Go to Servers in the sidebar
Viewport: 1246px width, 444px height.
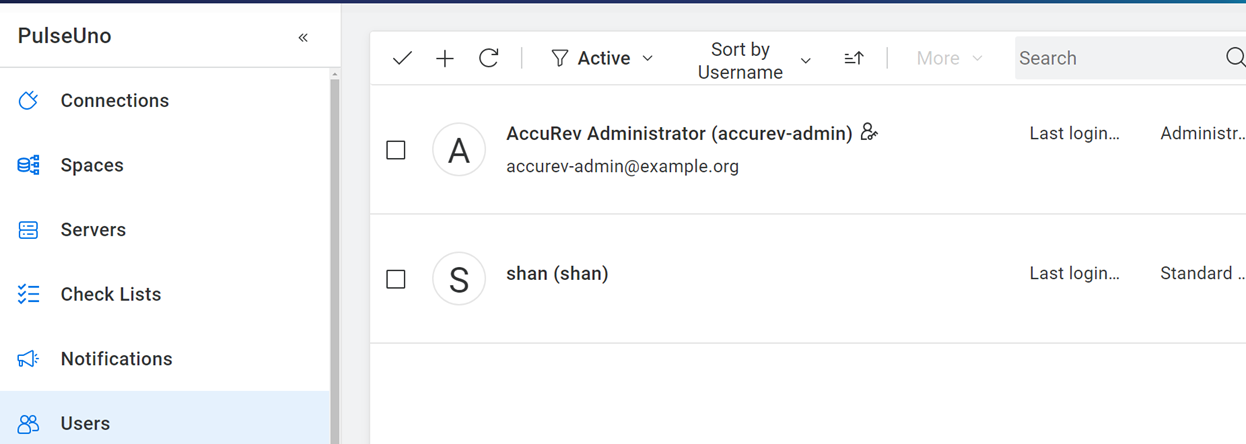tap(93, 229)
